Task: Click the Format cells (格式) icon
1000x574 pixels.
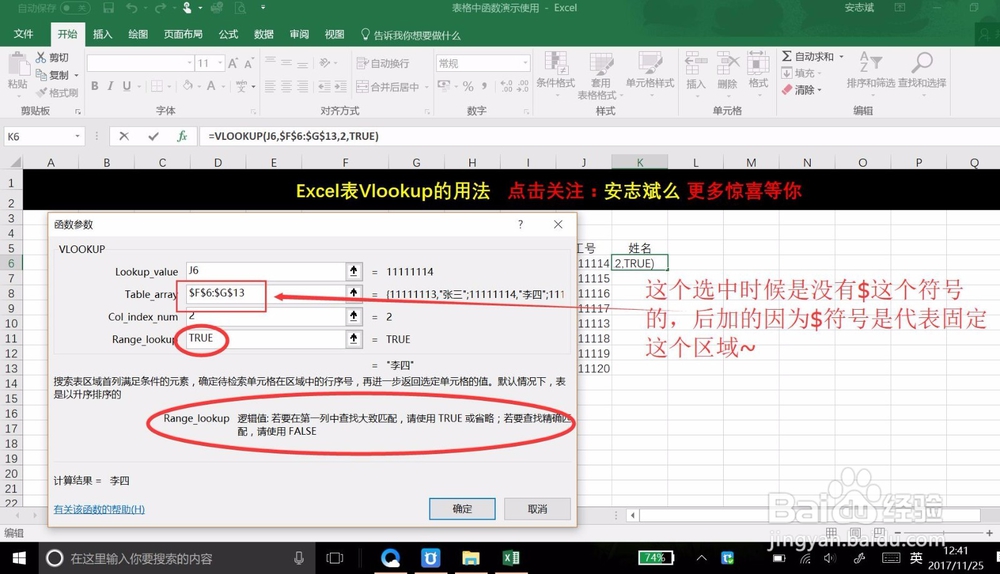Action: click(x=758, y=63)
